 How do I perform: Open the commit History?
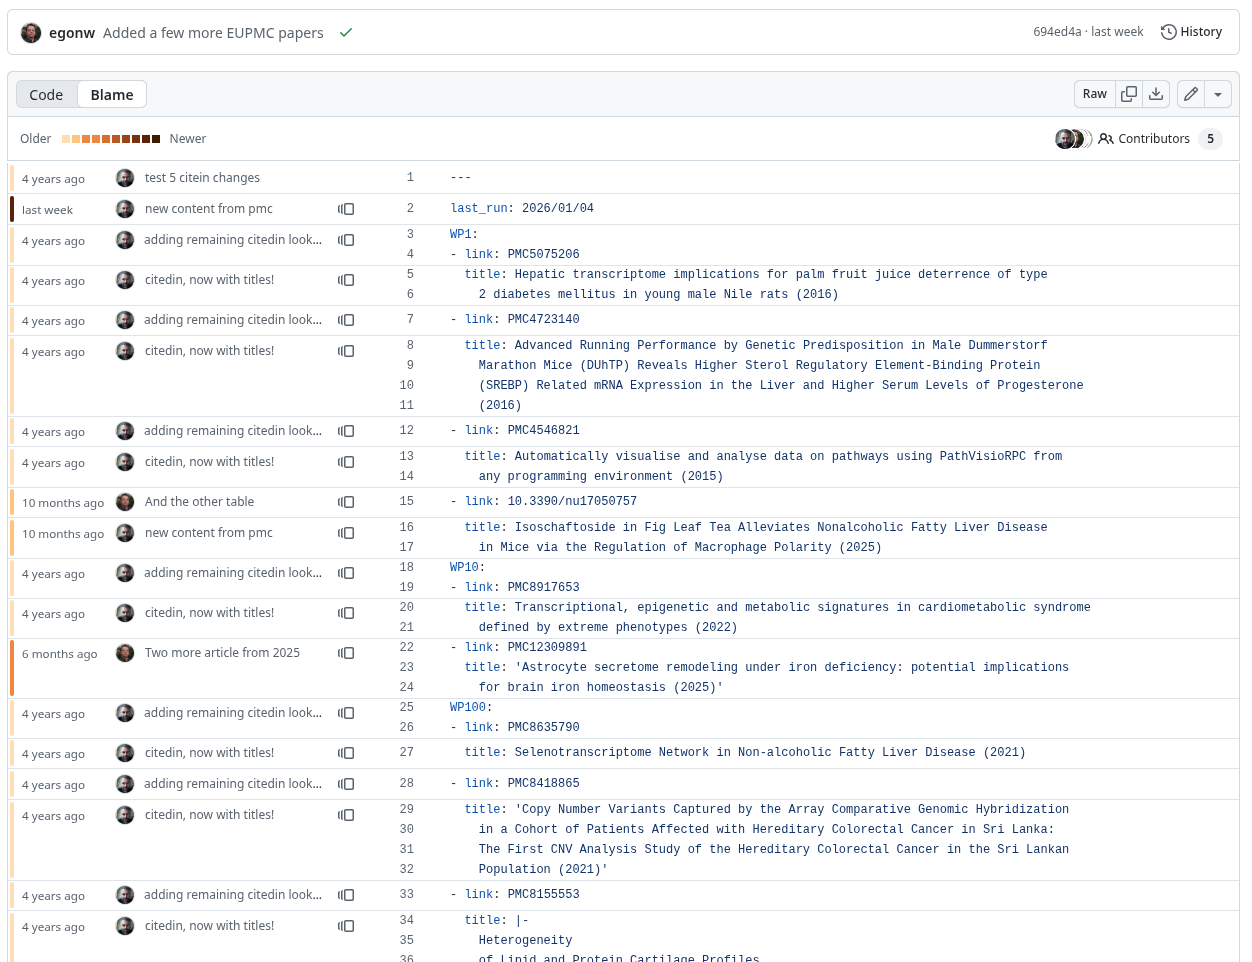pos(1191,32)
